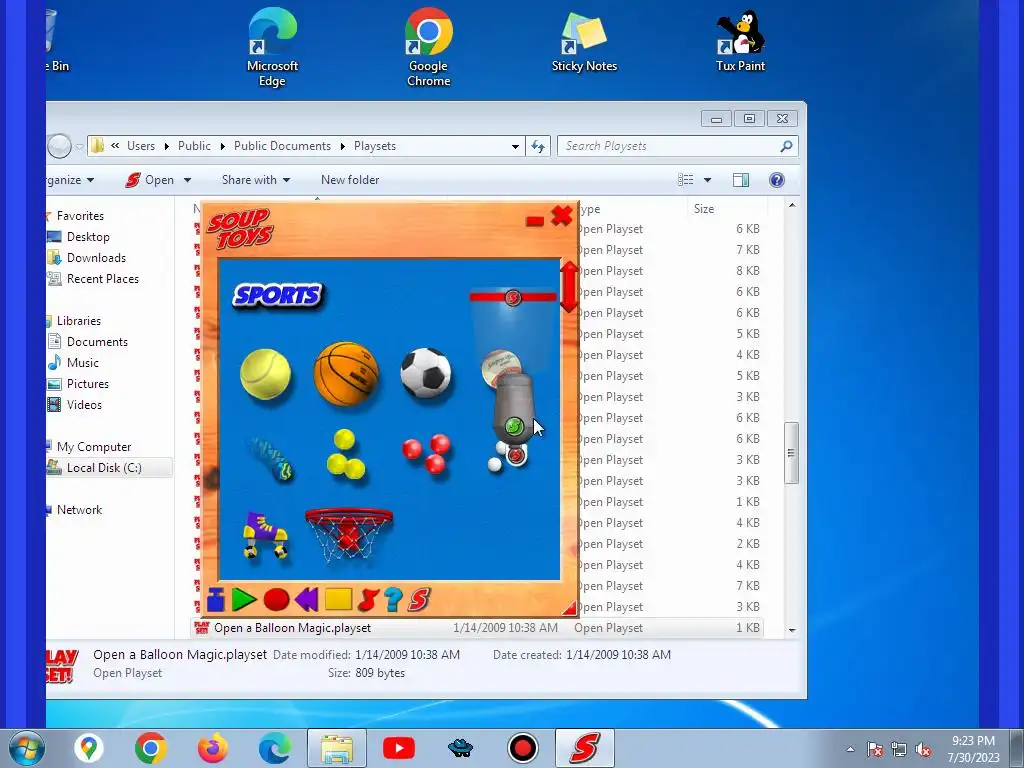The height and width of the screenshot is (768, 1024).
Task: Click the green S button on the cannon
Action: coord(514,427)
